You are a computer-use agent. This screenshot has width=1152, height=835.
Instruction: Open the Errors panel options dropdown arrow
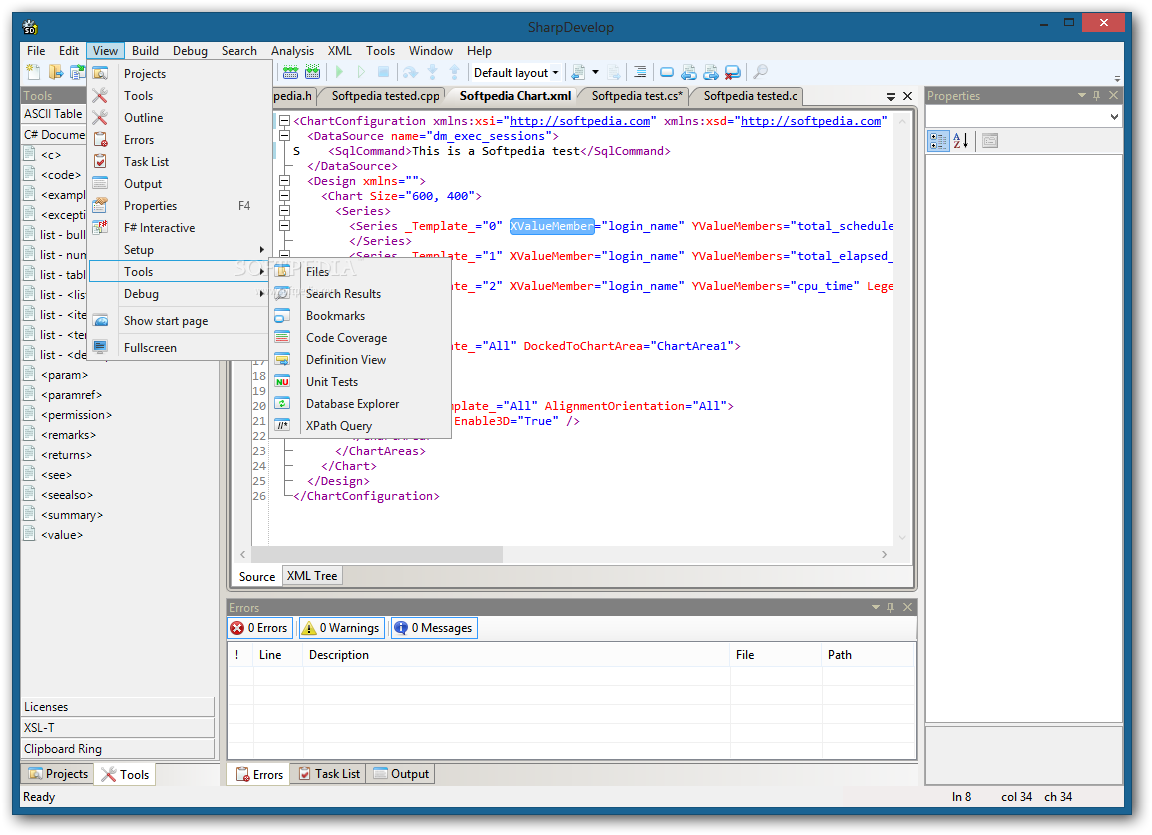tap(876, 607)
